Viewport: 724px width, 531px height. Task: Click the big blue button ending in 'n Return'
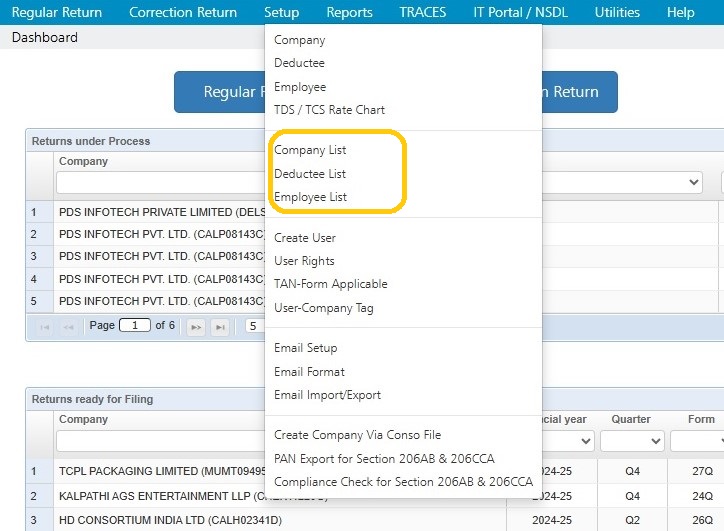[x=580, y=92]
